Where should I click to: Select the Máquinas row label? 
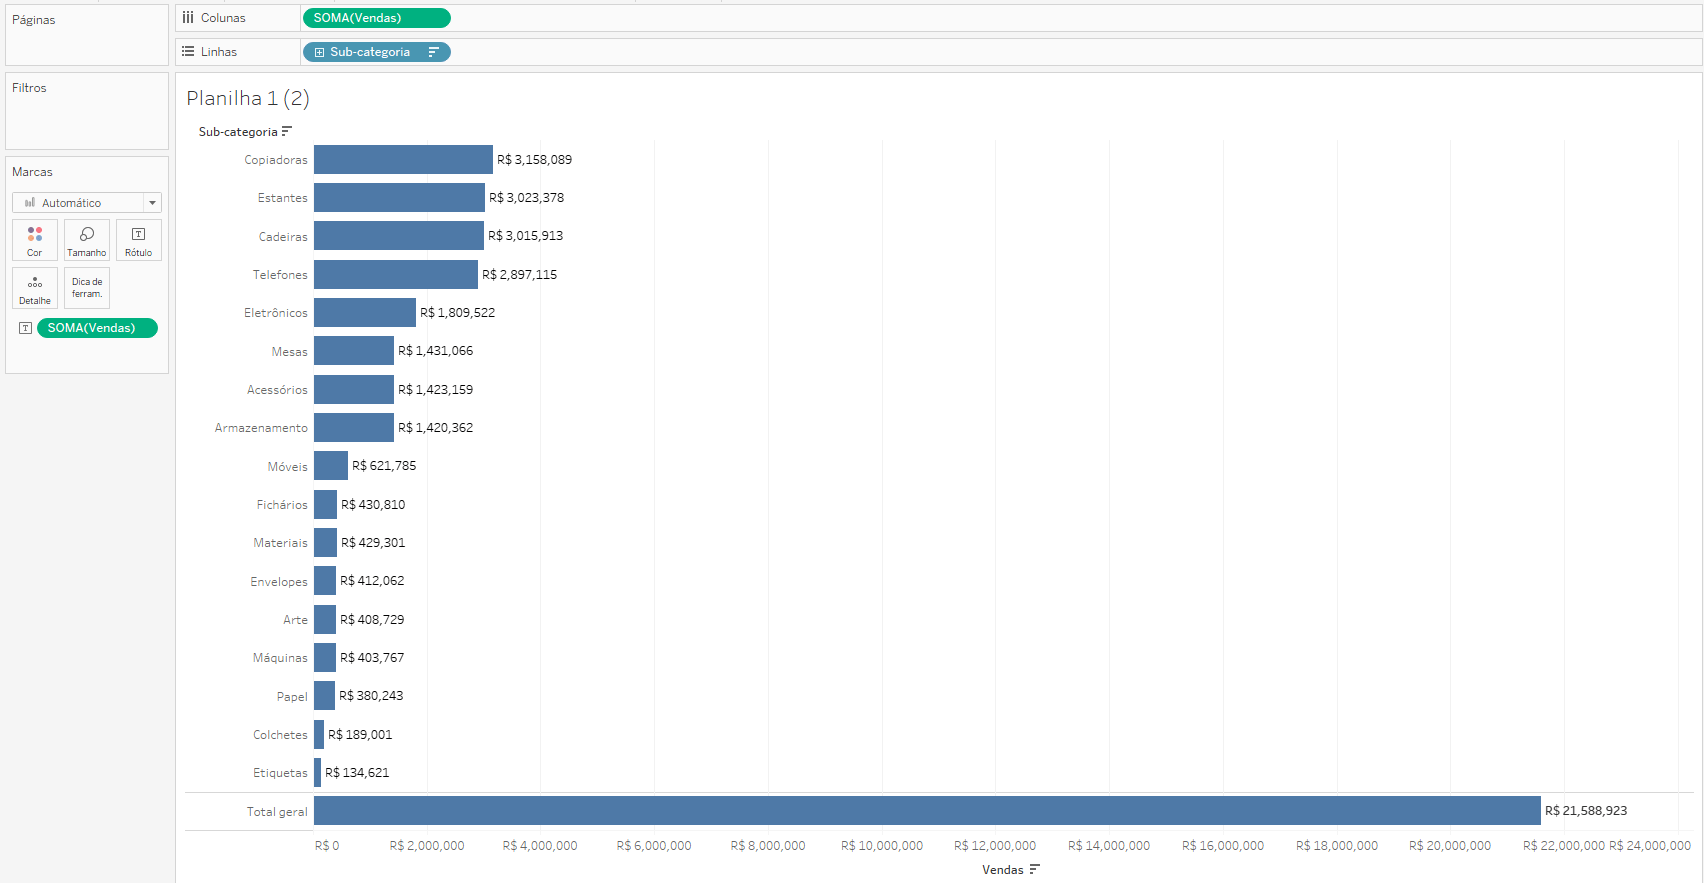tap(280, 658)
